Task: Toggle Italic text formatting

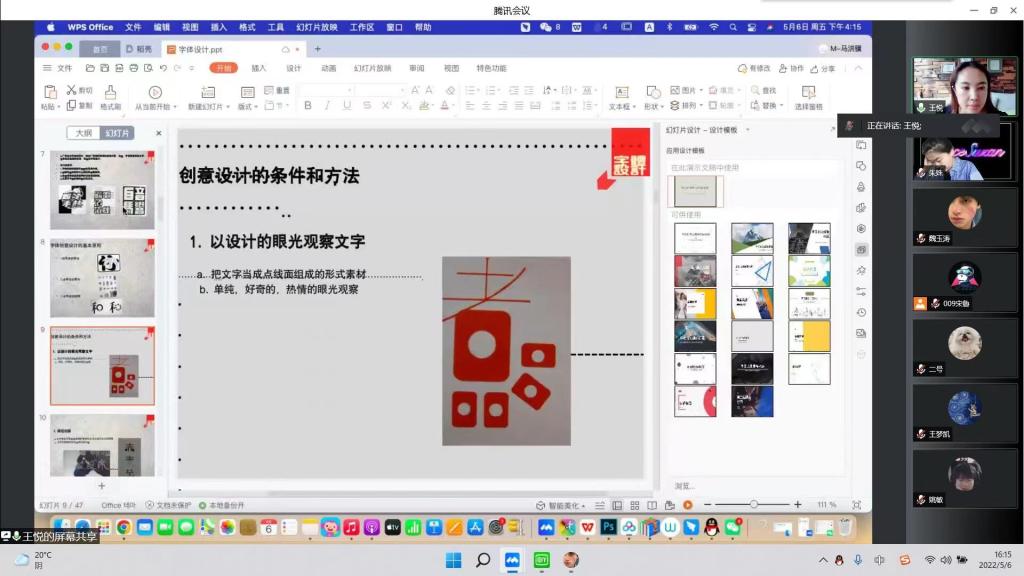Action: tap(328, 106)
